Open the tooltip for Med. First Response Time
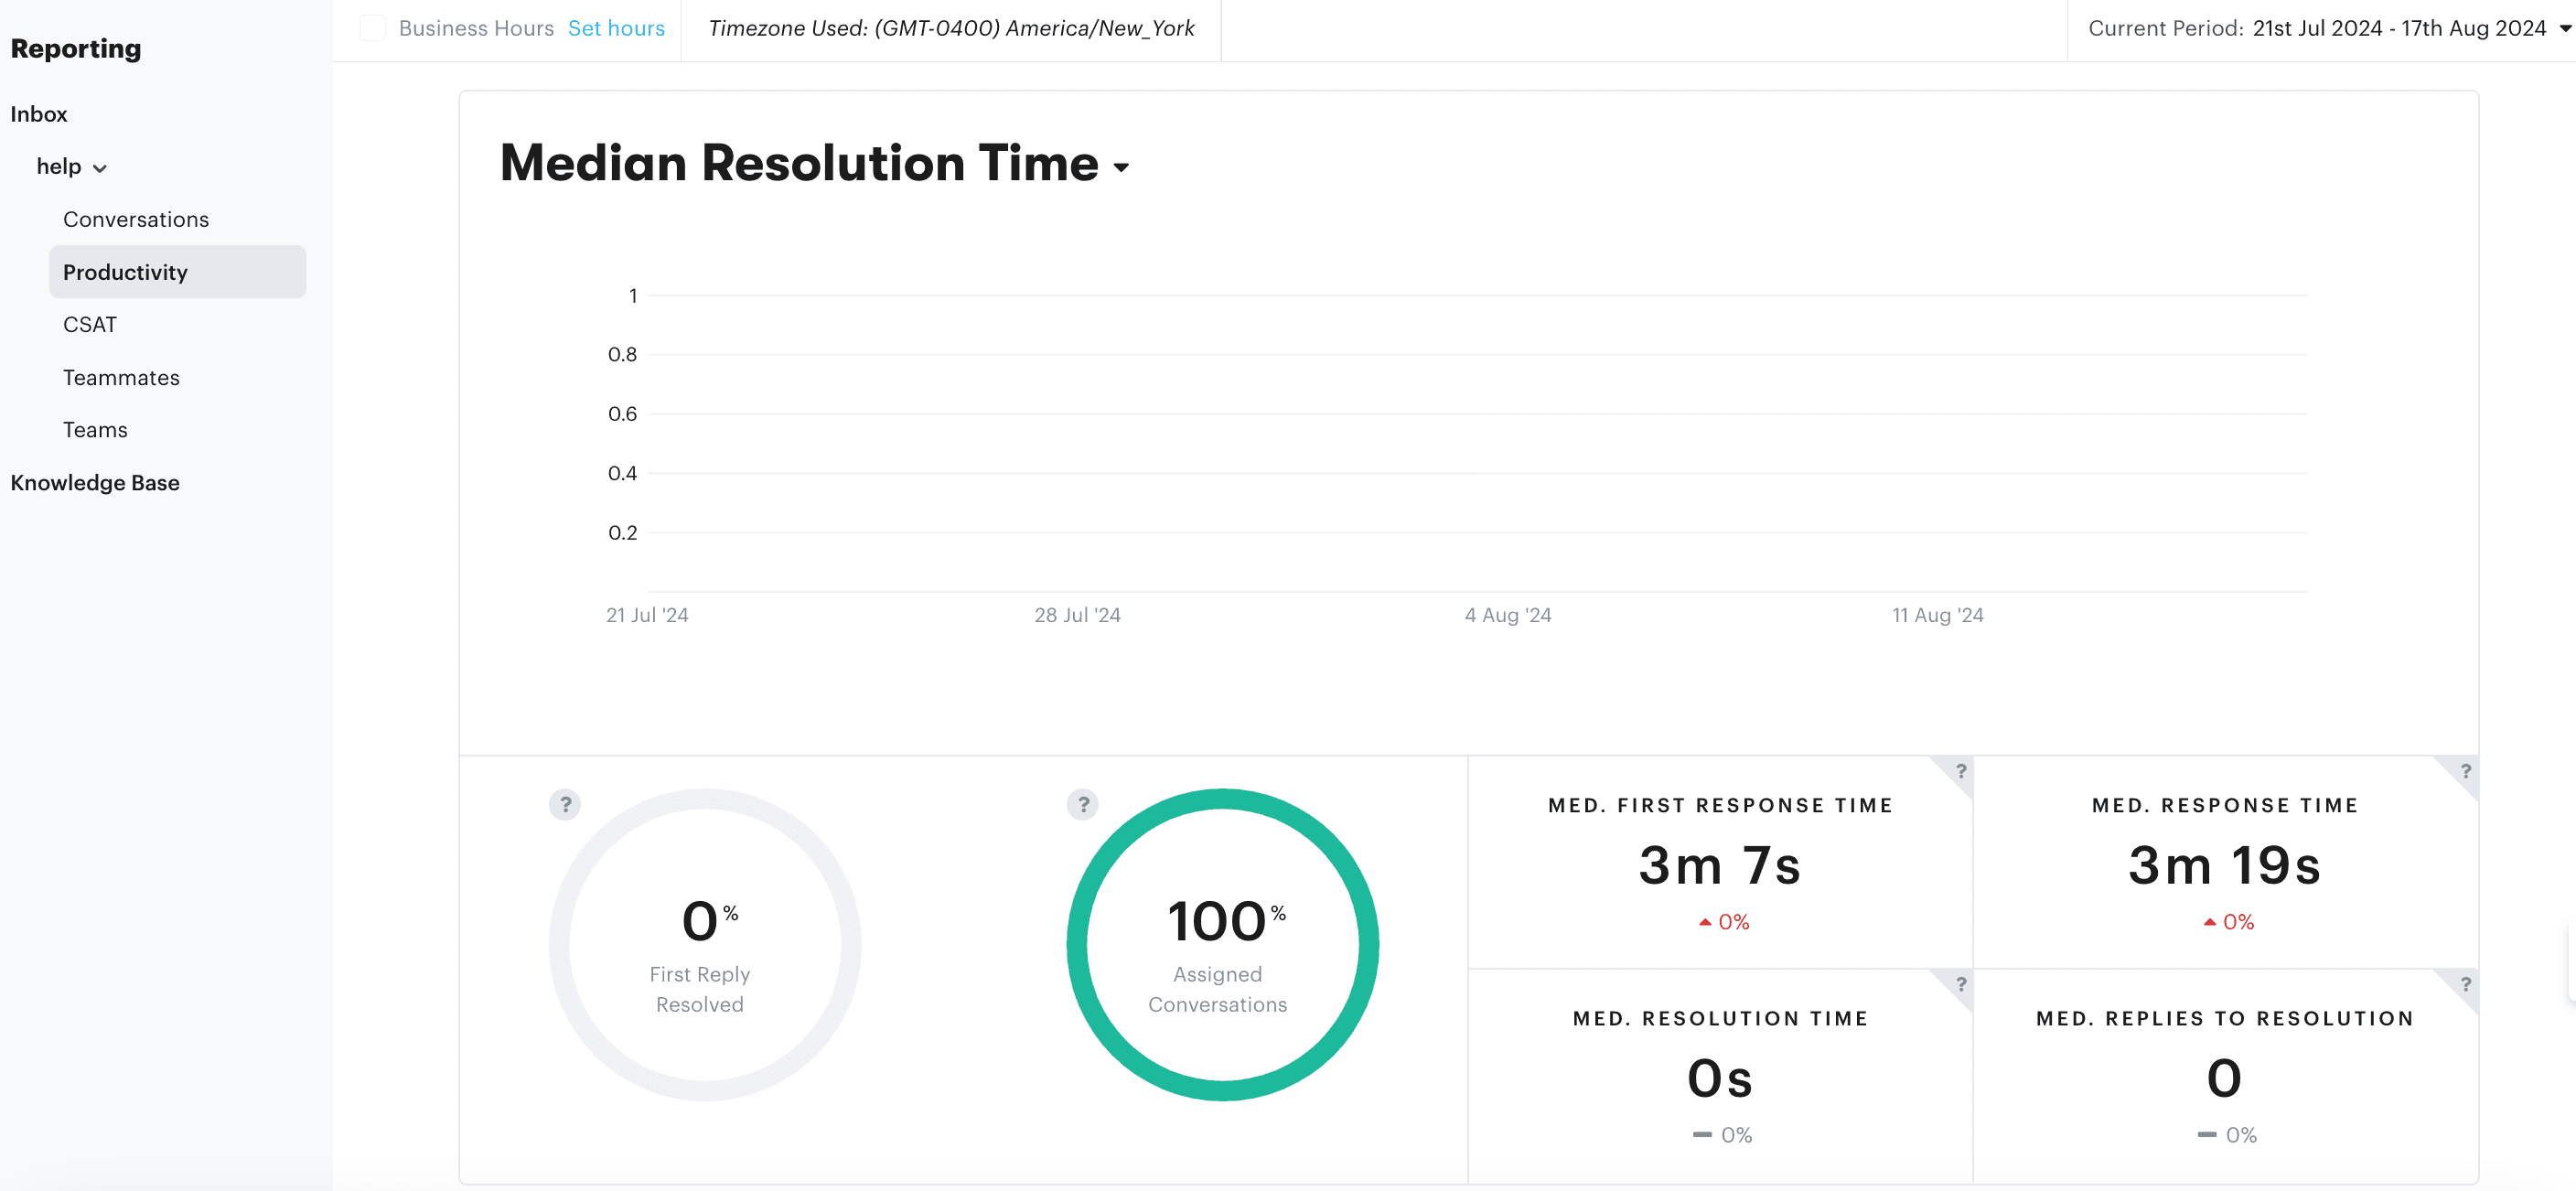2576x1191 pixels. (1960, 772)
